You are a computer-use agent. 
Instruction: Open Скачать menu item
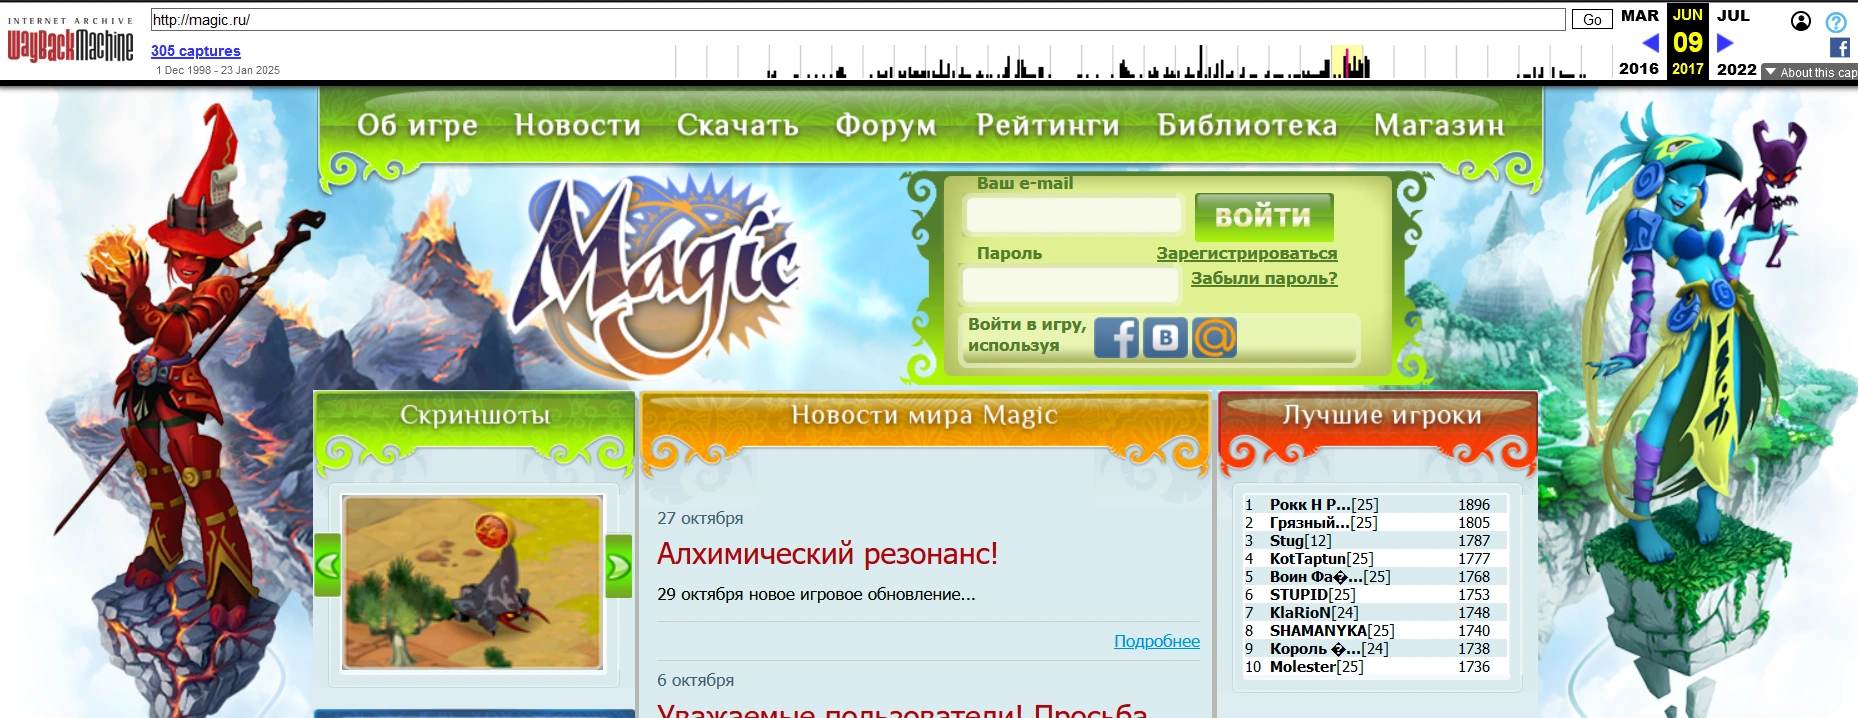(738, 125)
